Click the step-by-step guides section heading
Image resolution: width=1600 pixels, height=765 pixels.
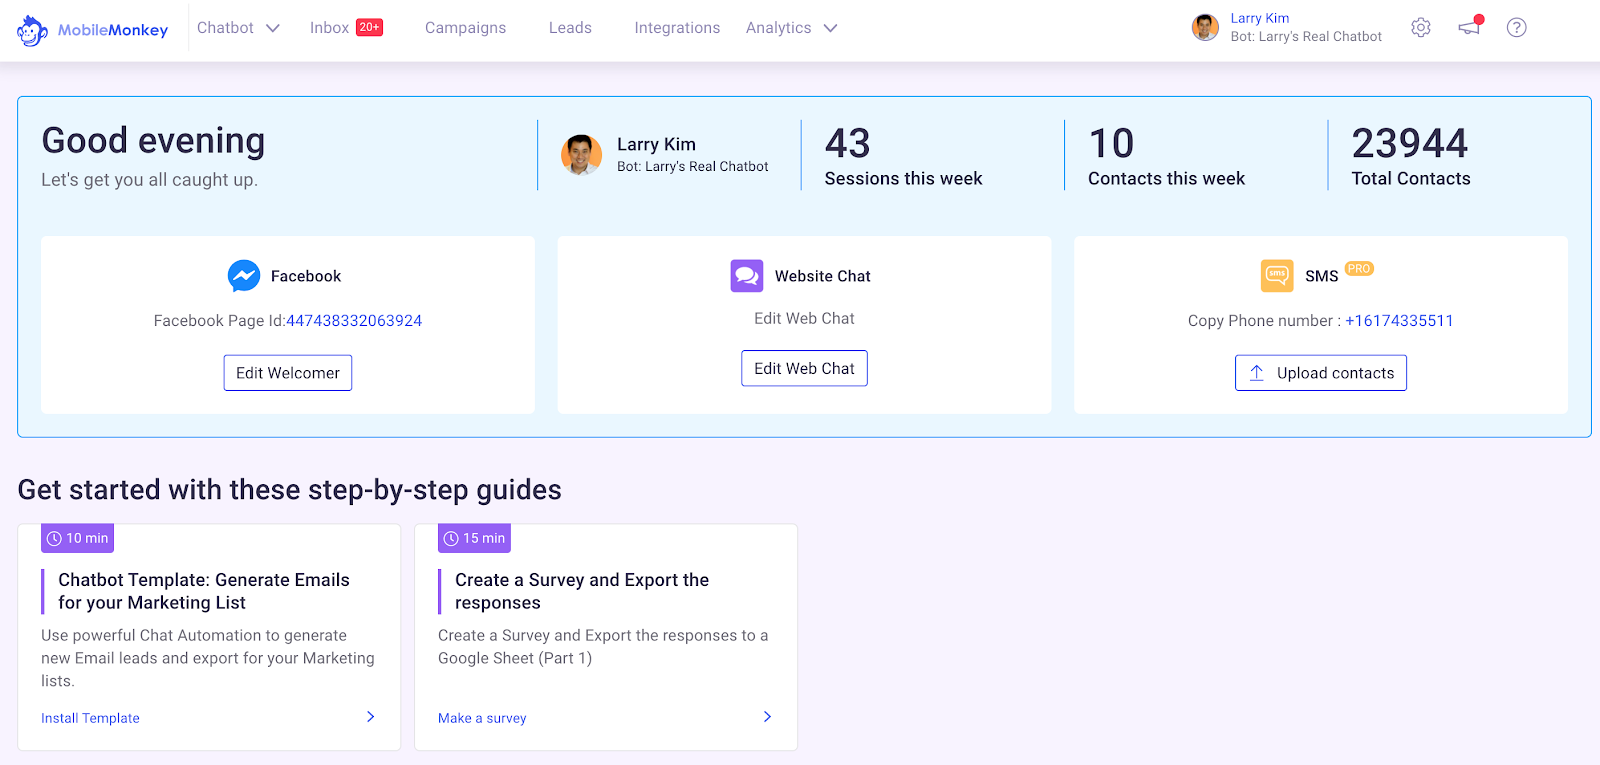[x=290, y=490]
